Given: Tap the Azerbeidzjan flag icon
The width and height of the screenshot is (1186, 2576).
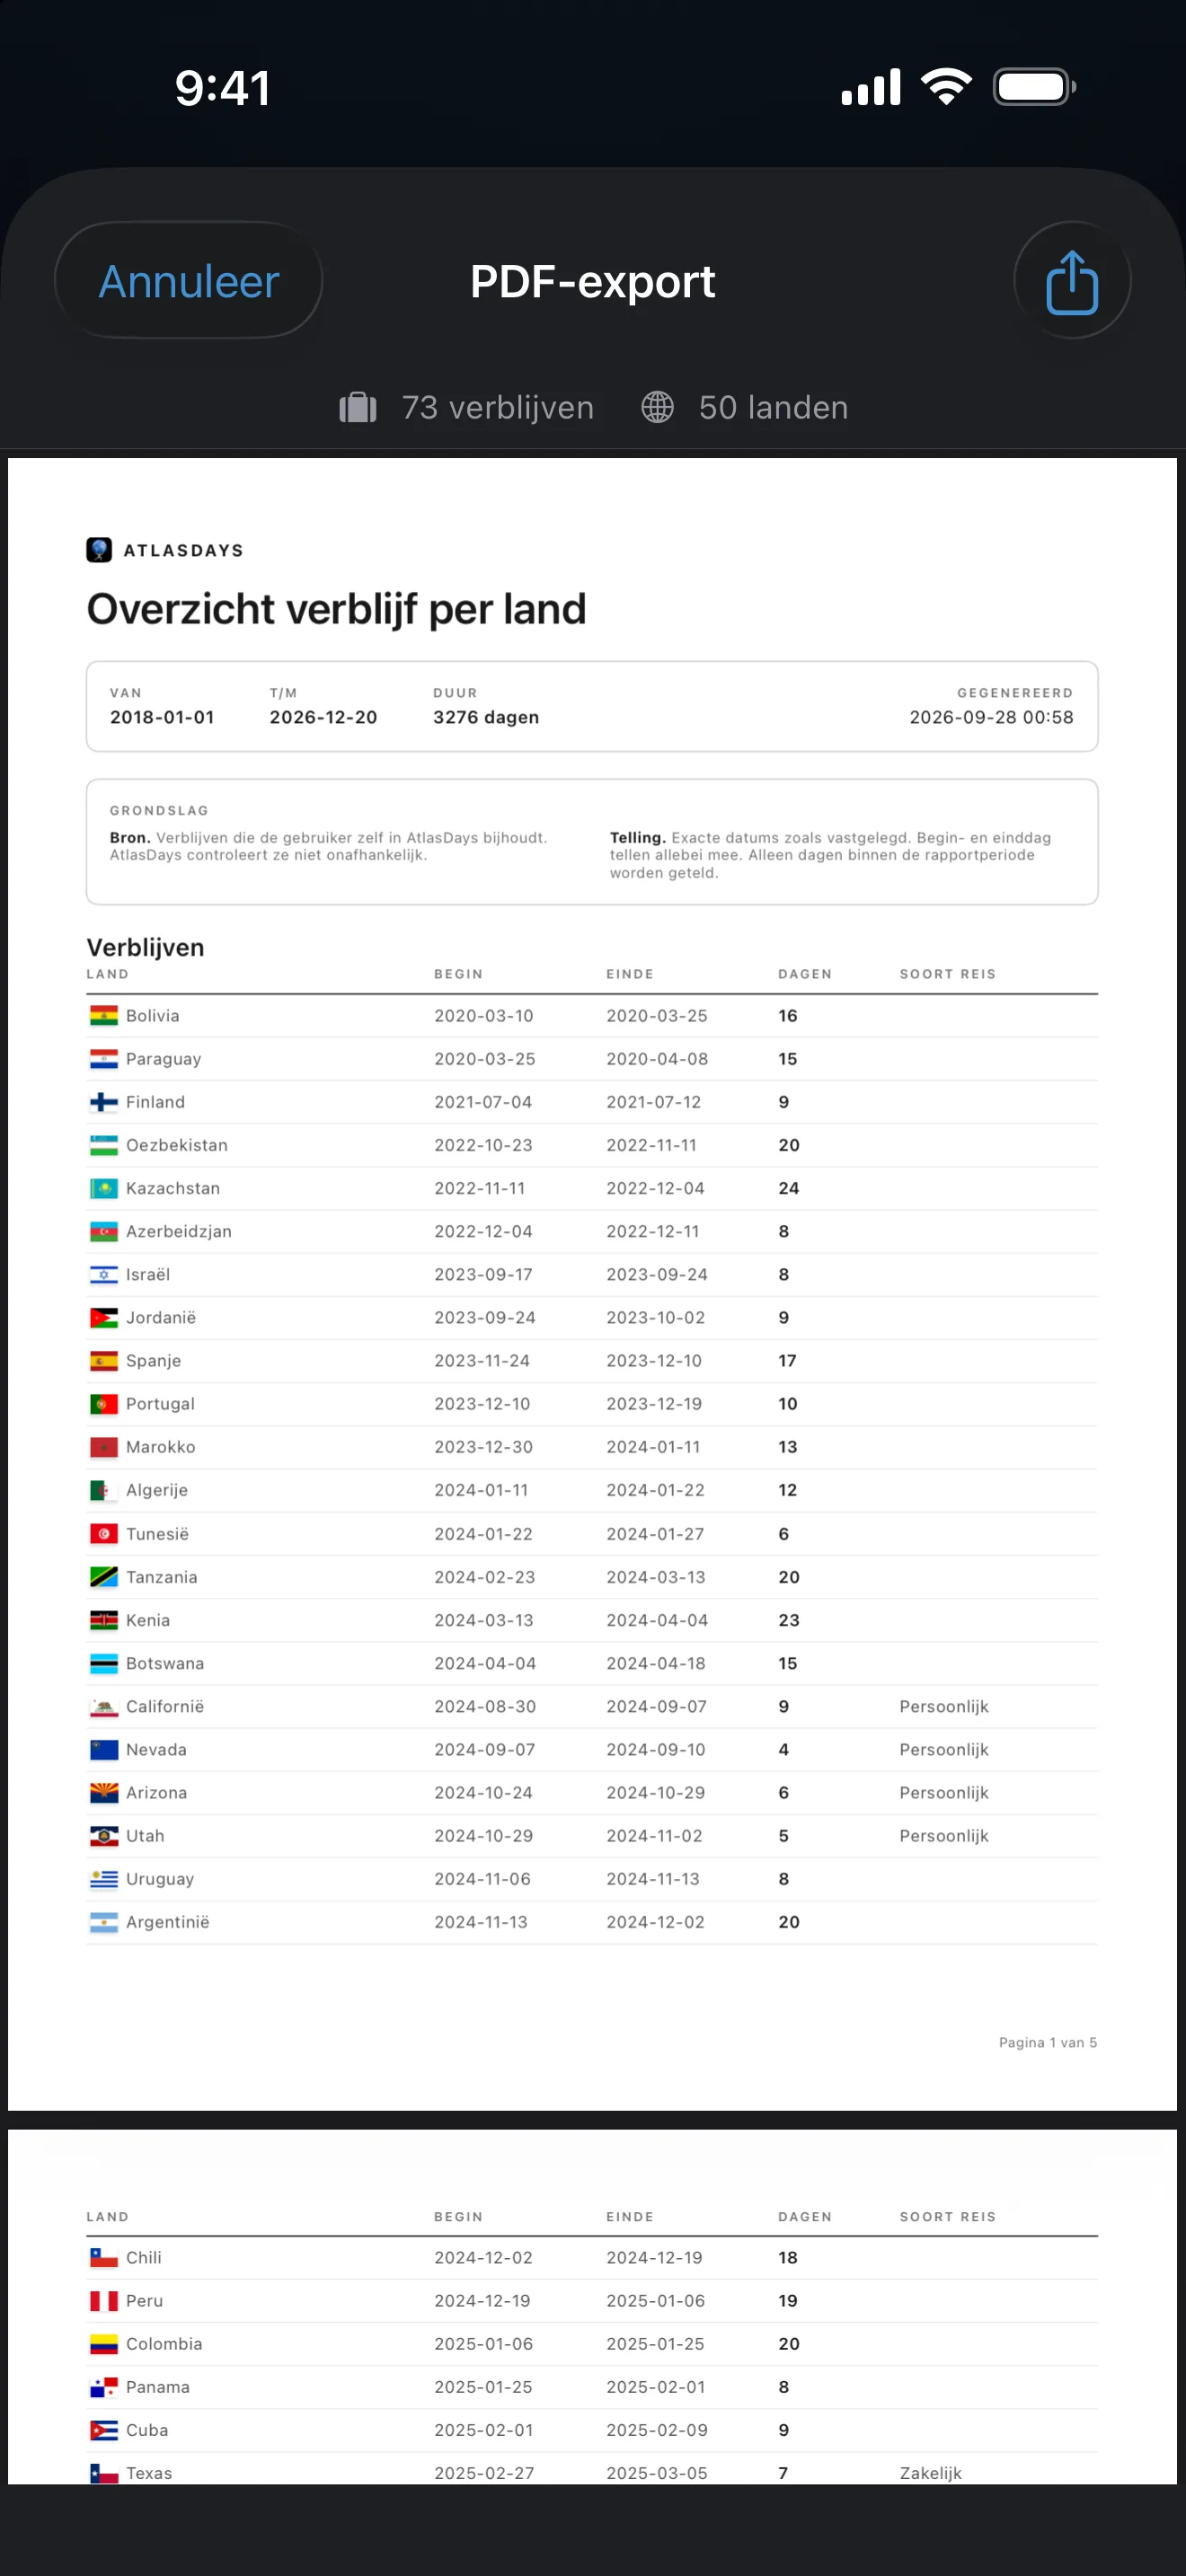Looking at the screenshot, I should click(x=103, y=1231).
